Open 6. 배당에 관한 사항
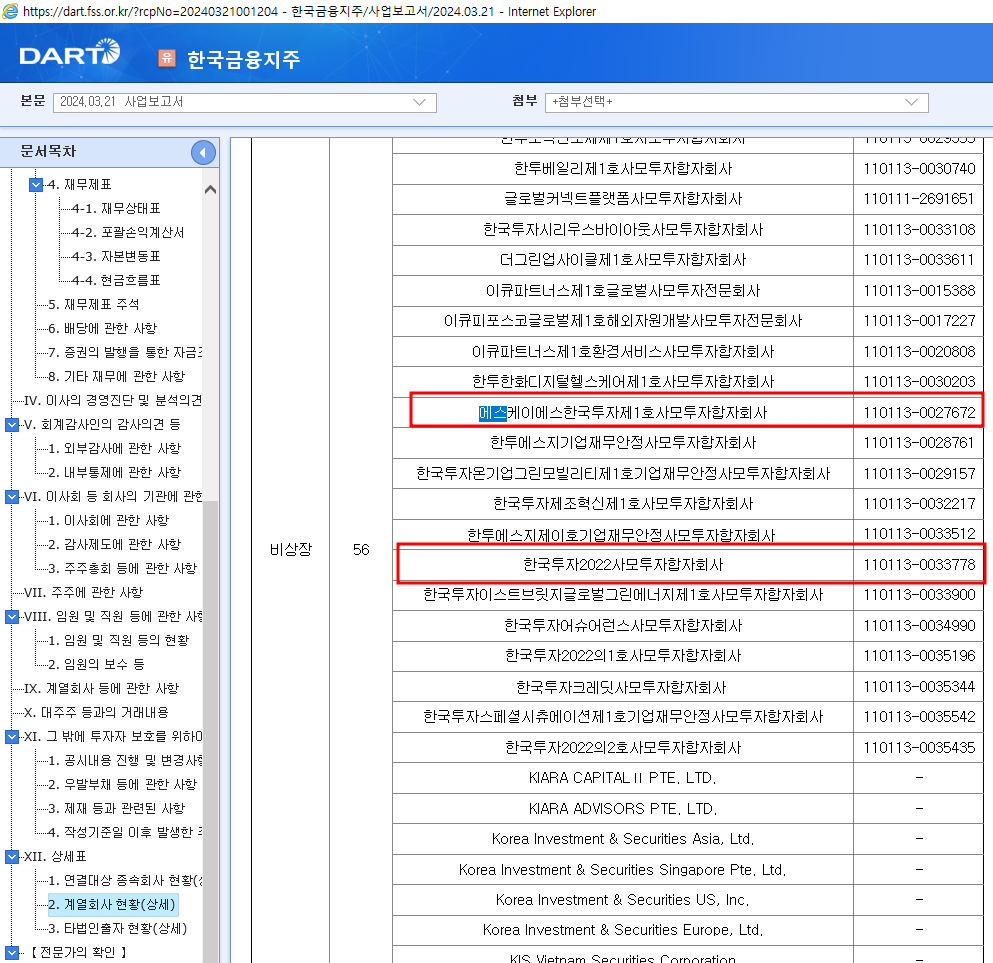The height and width of the screenshot is (963, 993). (103, 329)
